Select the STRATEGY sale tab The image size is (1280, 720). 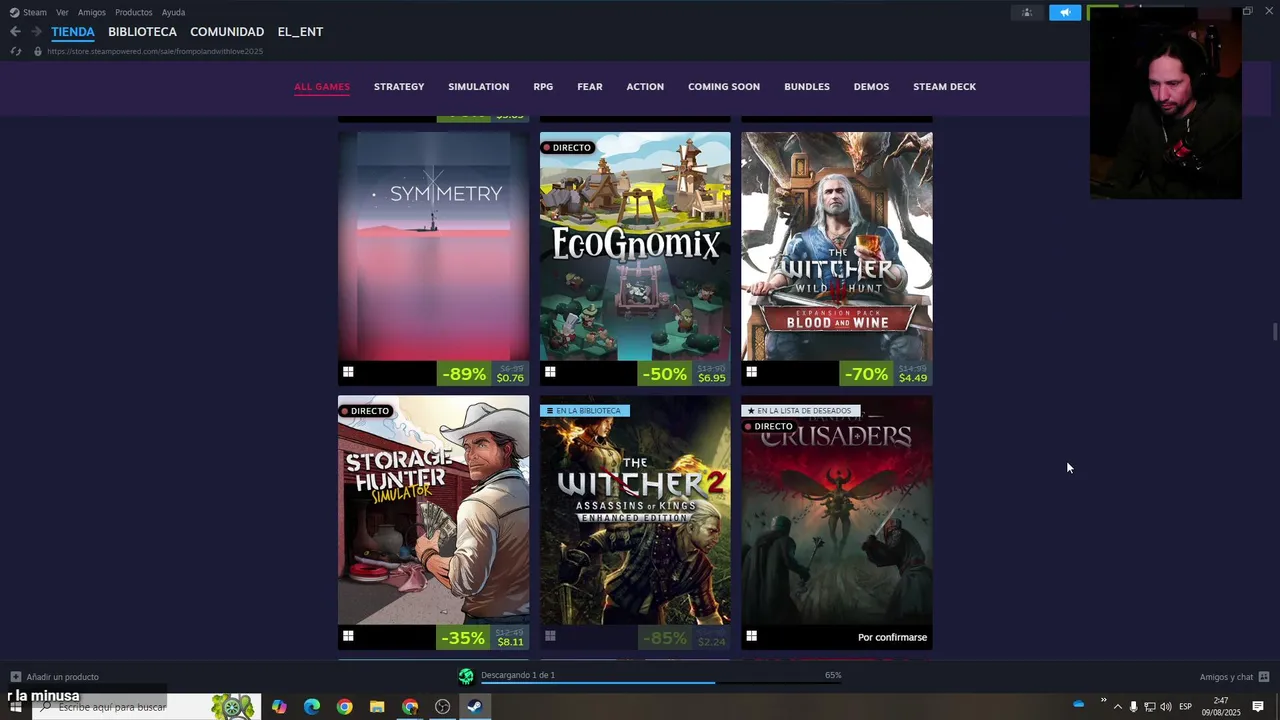[399, 87]
